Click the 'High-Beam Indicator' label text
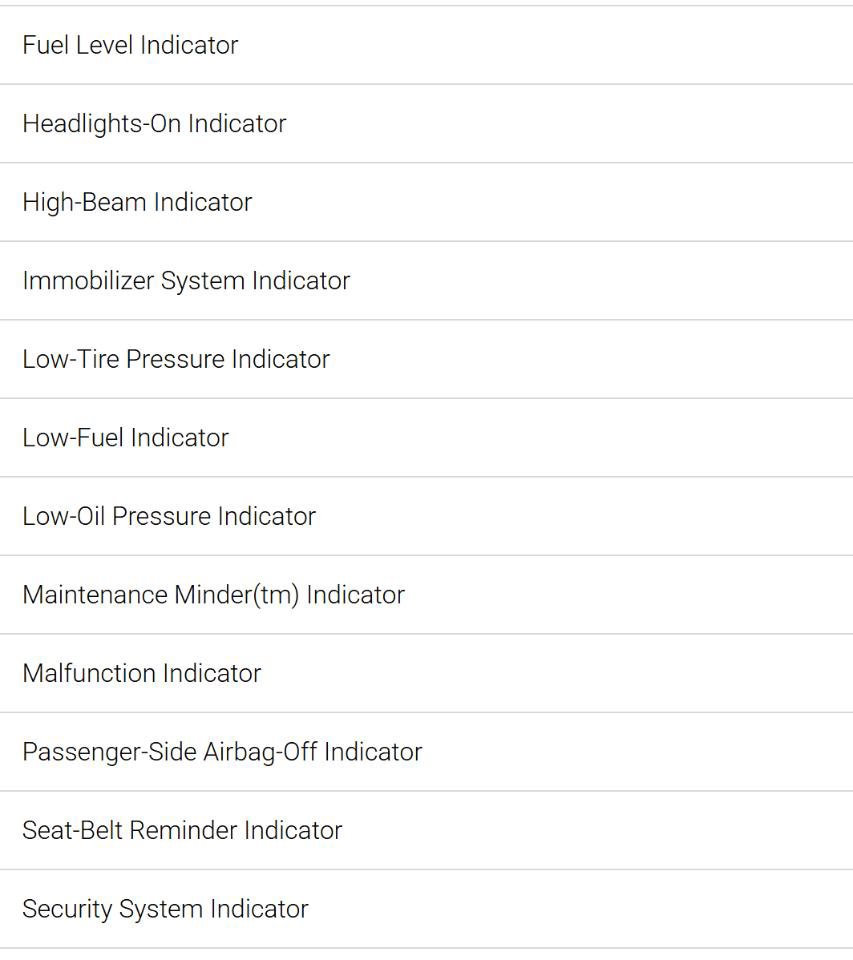853x960 pixels. pyautogui.click(x=137, y=203)
